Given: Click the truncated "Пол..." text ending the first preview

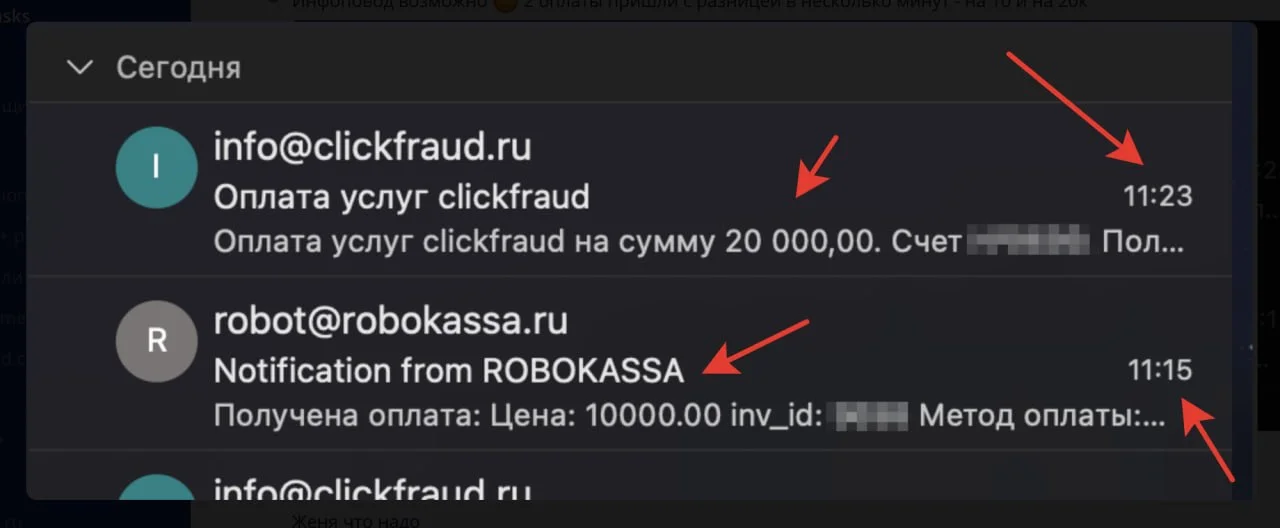Looking at the screenshot, I should click(x=1144, y=242).
